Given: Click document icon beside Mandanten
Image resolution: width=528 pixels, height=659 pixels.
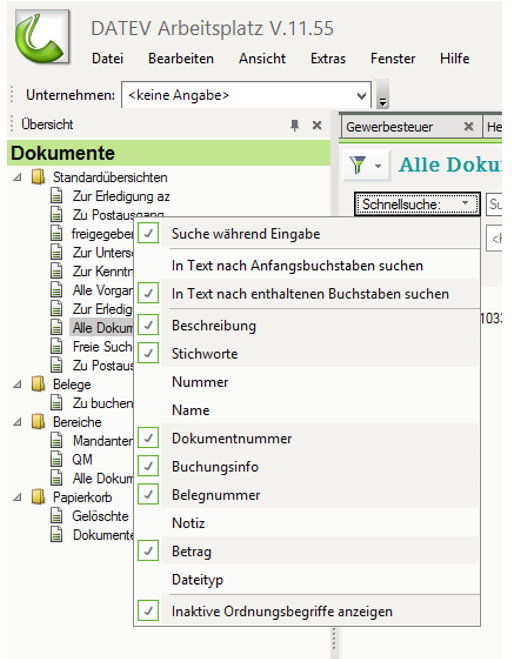Looking at the screenshot, I should coord(56,440).
